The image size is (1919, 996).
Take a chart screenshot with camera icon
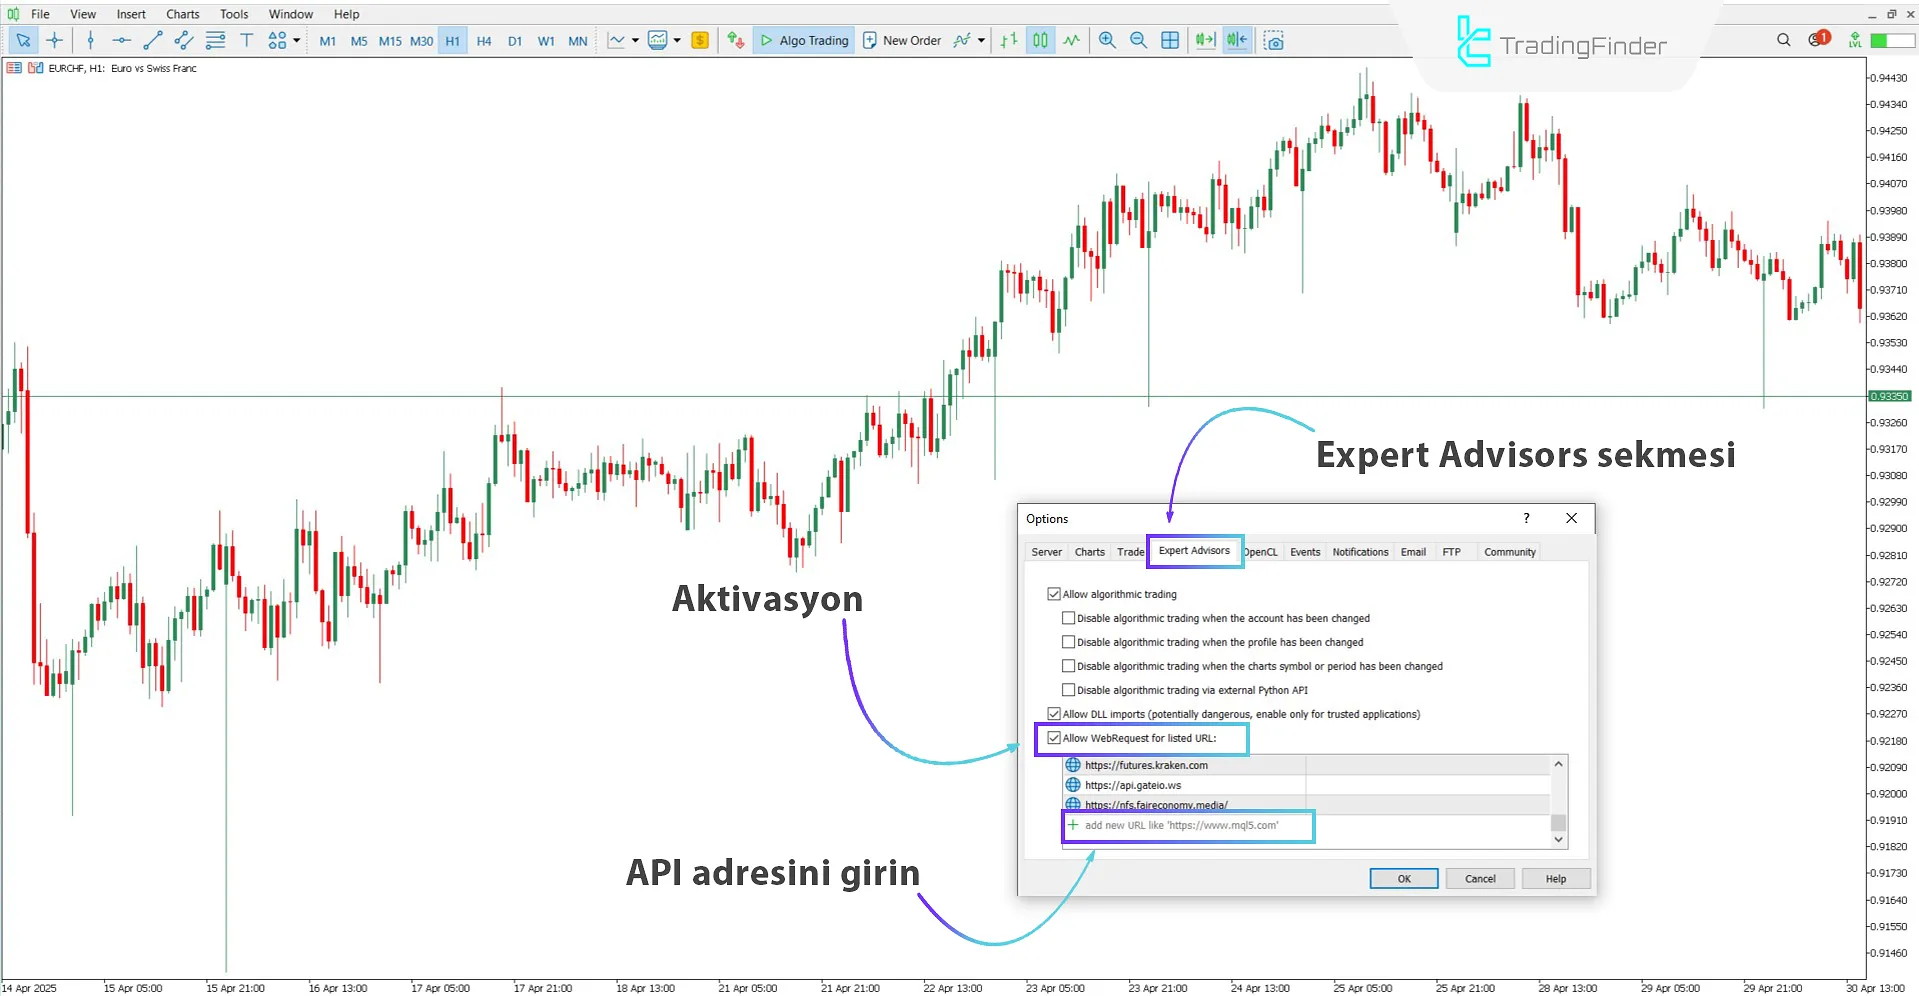(x=1273, y=40)
